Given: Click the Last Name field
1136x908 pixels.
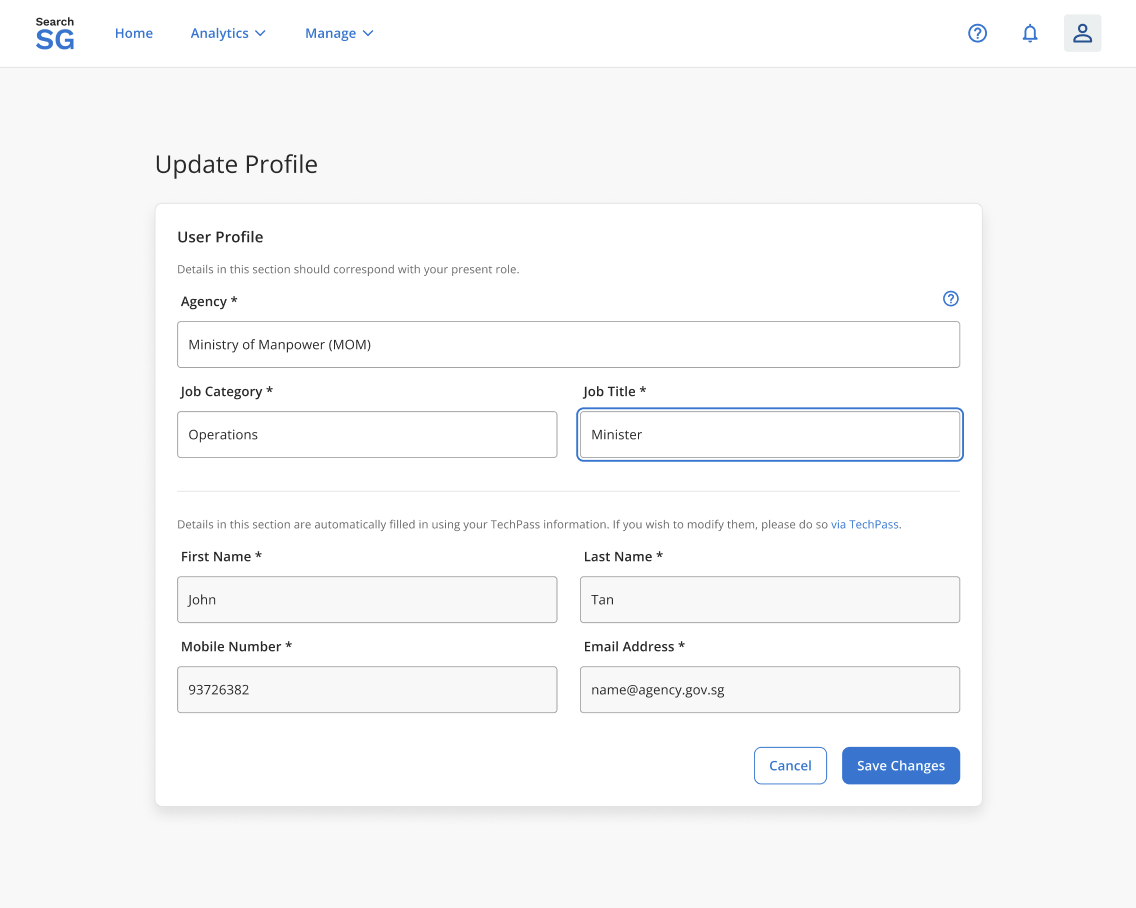Looking at the screenshot, I should pyautogui.click(x=769, y=599).
